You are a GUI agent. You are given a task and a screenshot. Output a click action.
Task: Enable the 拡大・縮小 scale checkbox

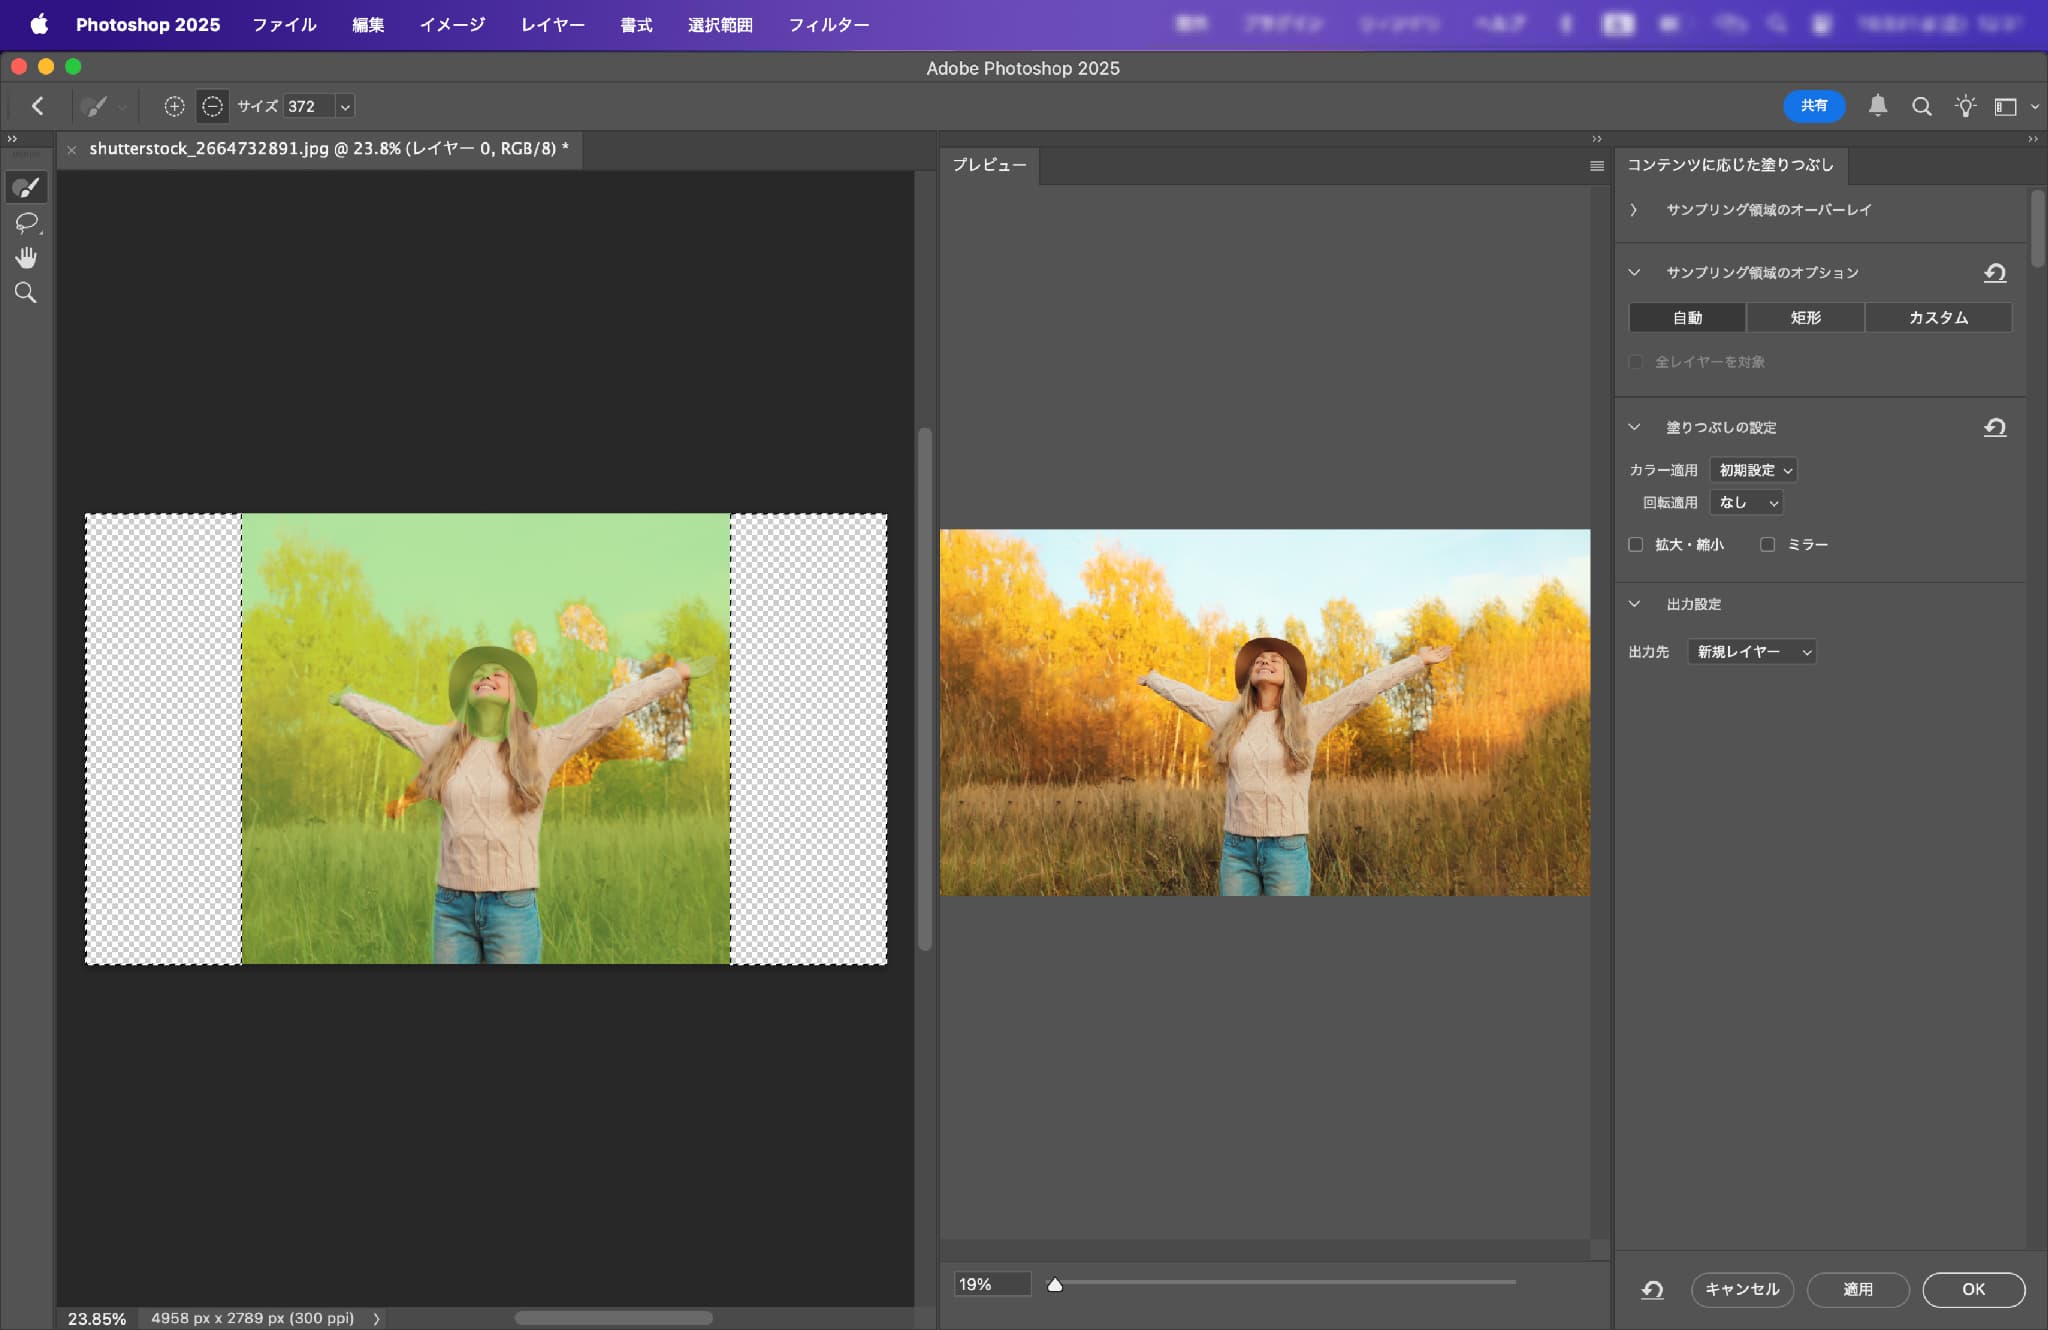point(1636,545)
